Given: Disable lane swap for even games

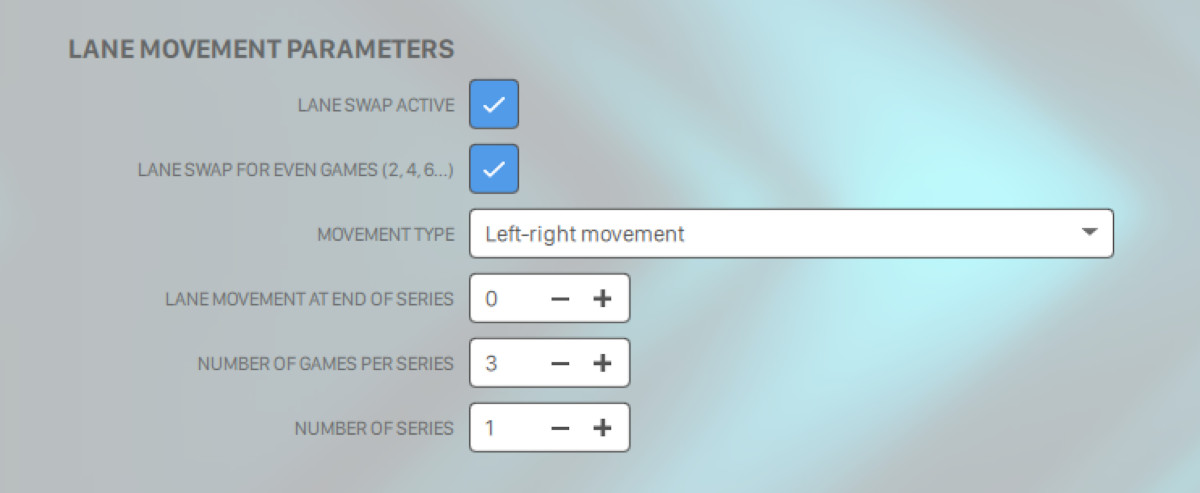Looking at the screenshot, I should pos(494,169).
